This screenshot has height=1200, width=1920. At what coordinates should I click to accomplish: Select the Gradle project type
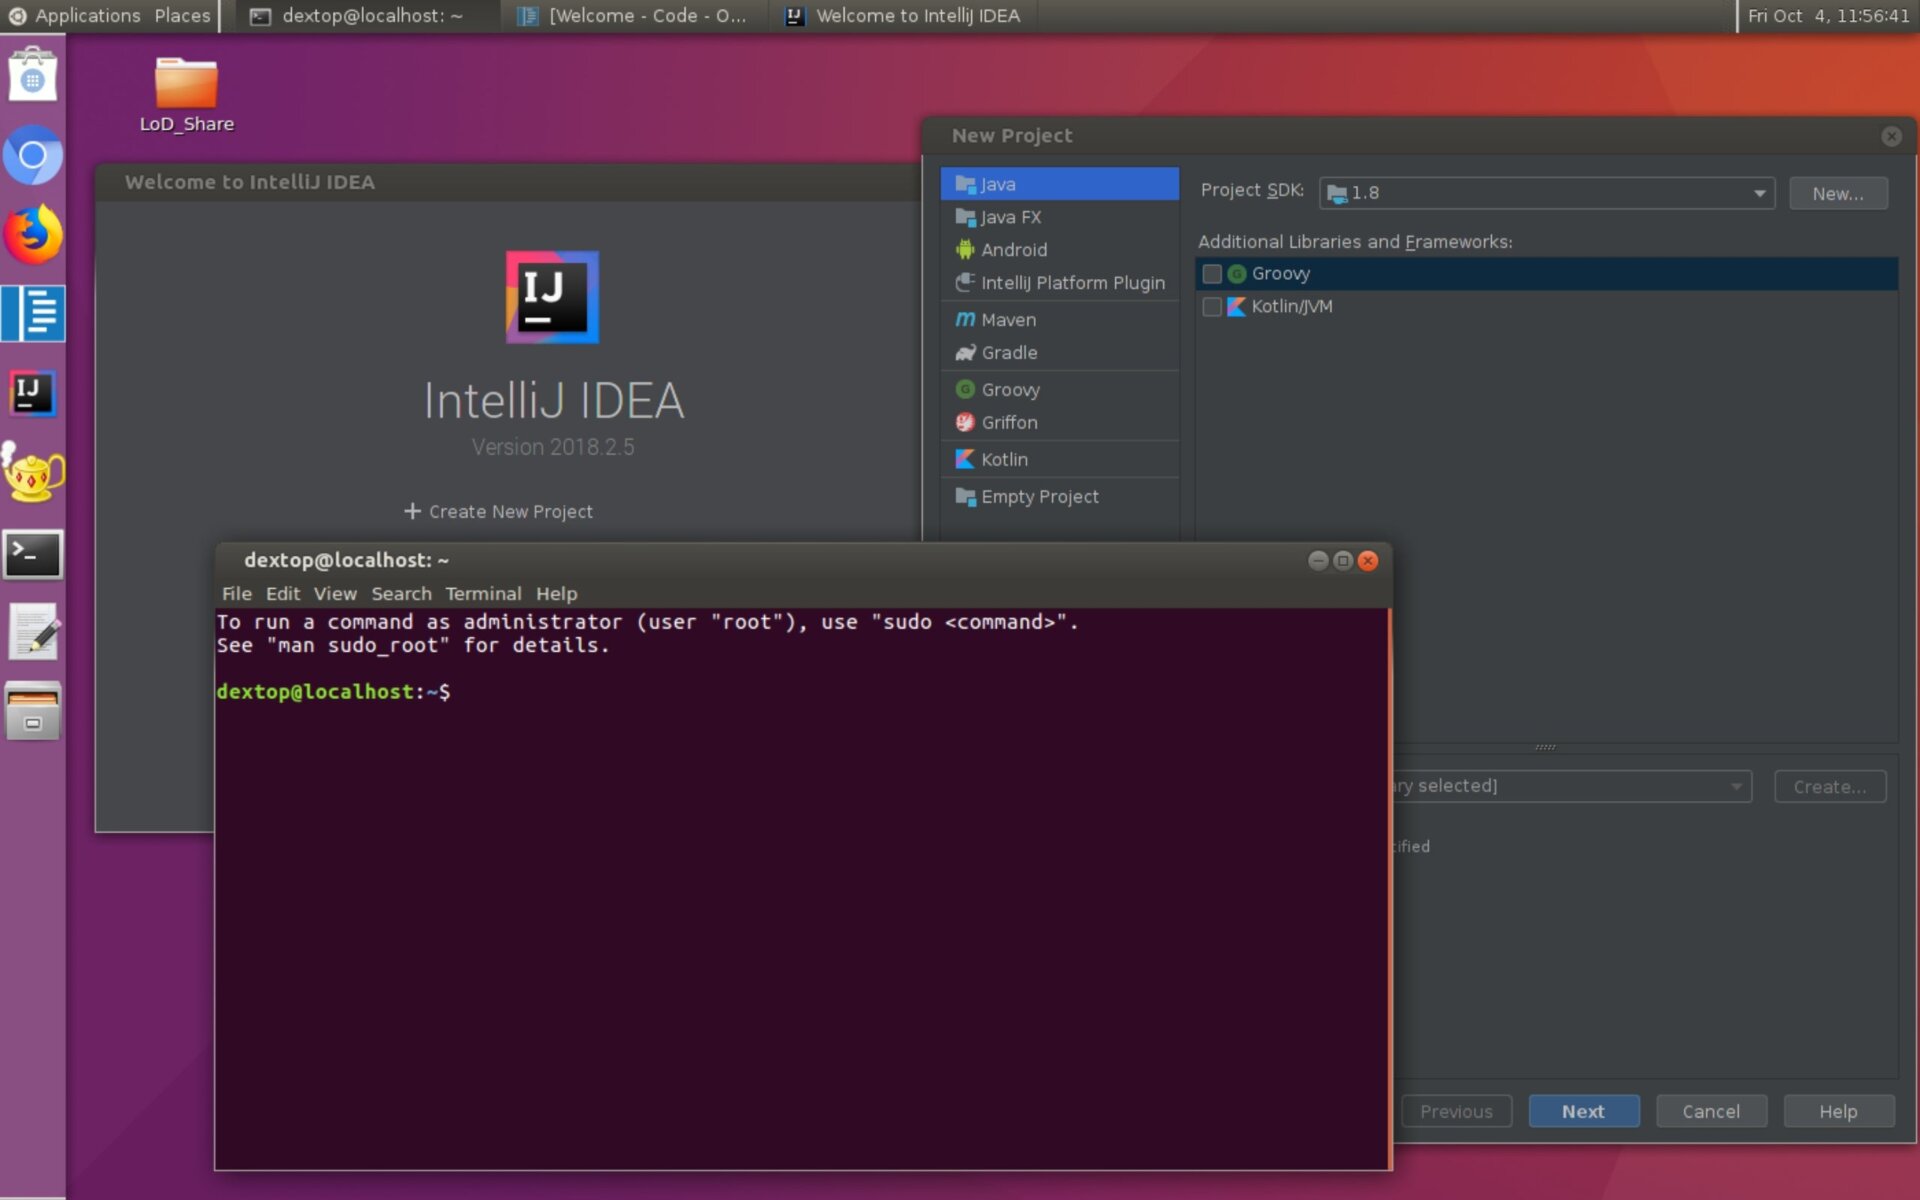click(x=1008, y=352)
